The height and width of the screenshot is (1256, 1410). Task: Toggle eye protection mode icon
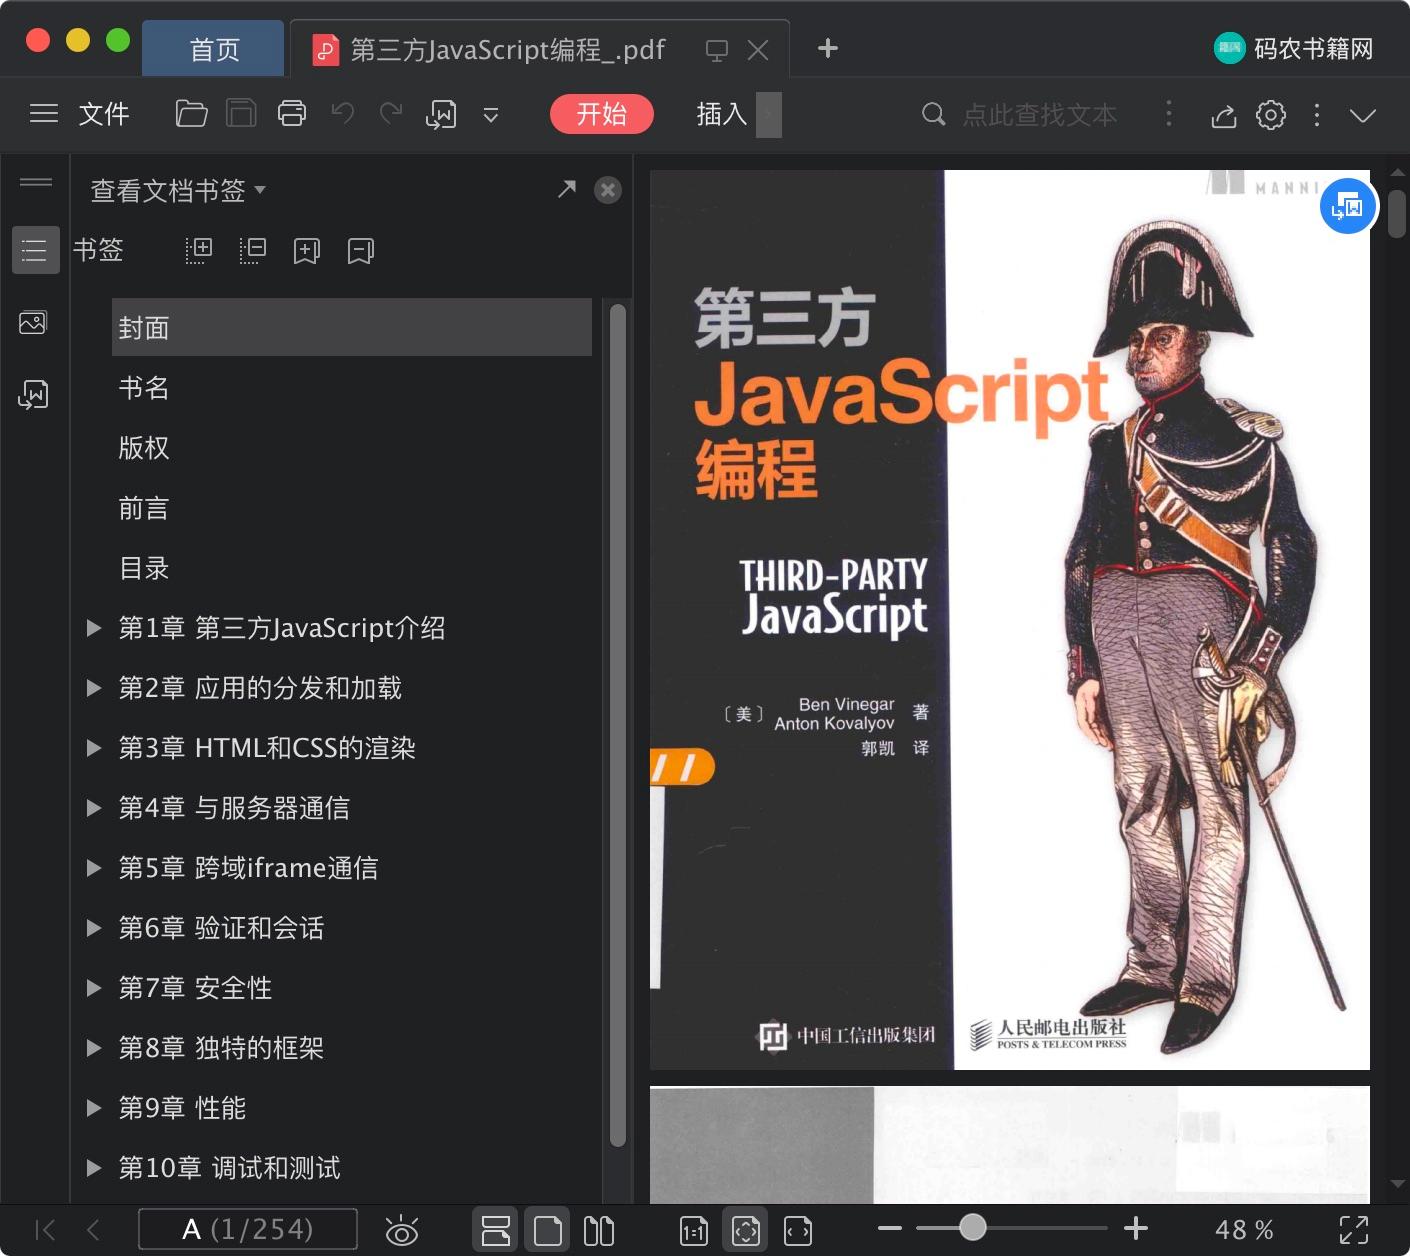pos(402,1230)
